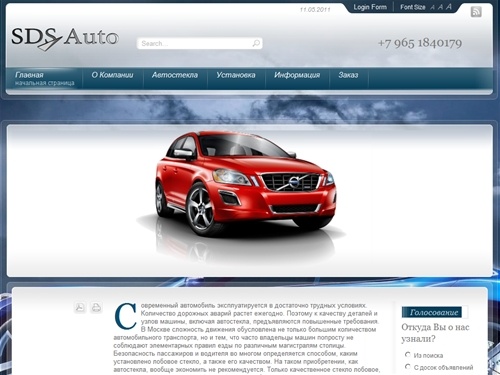Screen dimensions: 500x375
Task: Select the medium font size A
Action: click(440, 7)
